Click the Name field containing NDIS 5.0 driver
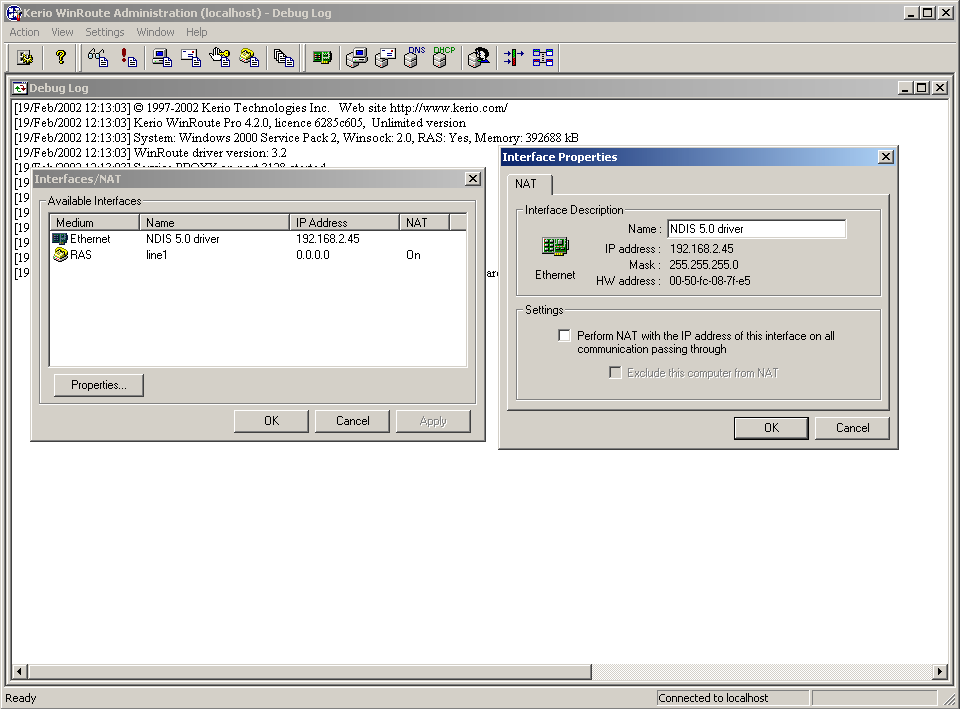Viewport: 960px width, 709px height. [x=757, y=229]
